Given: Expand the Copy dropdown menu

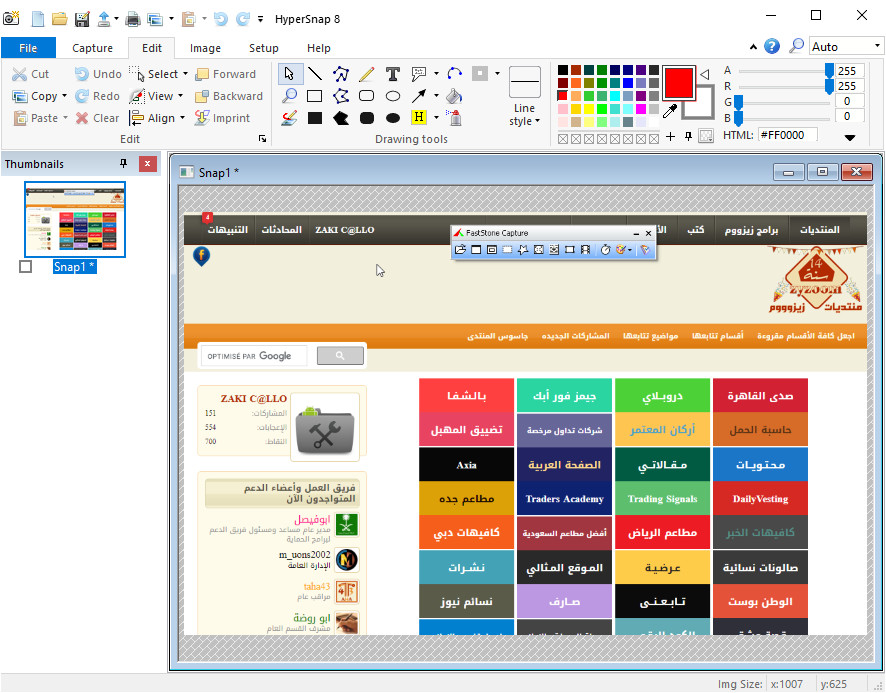Looking at the screenshot, I should click(64, 96).
